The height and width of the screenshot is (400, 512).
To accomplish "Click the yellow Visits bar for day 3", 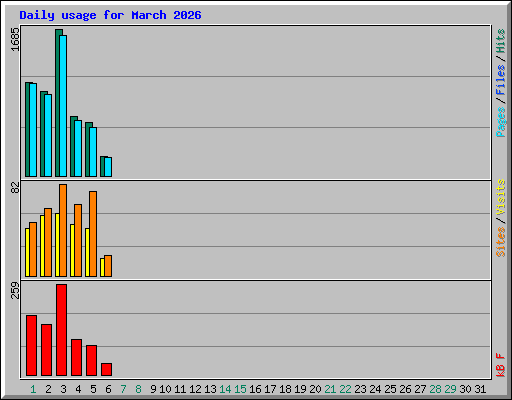I will (x=57, y=245).
